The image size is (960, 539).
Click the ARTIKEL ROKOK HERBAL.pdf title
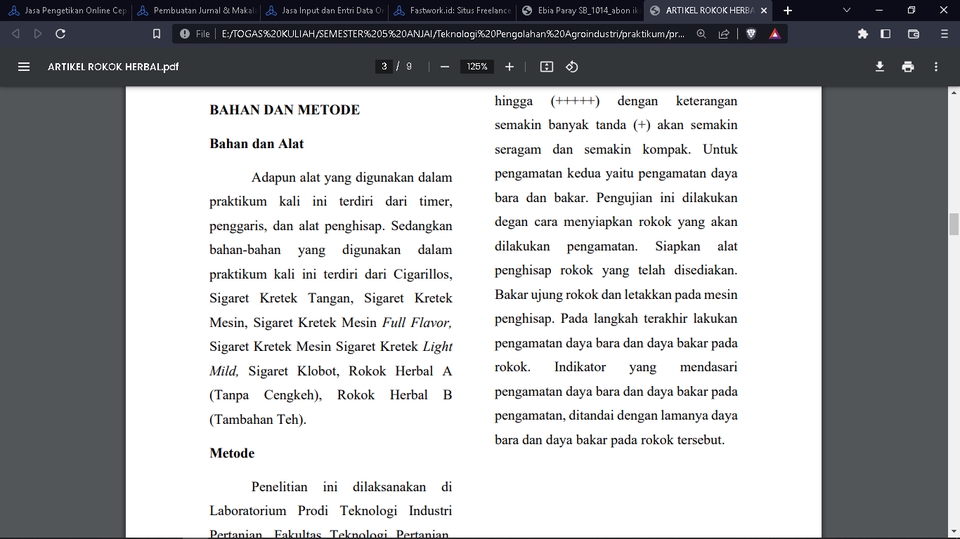pos(113,67)
